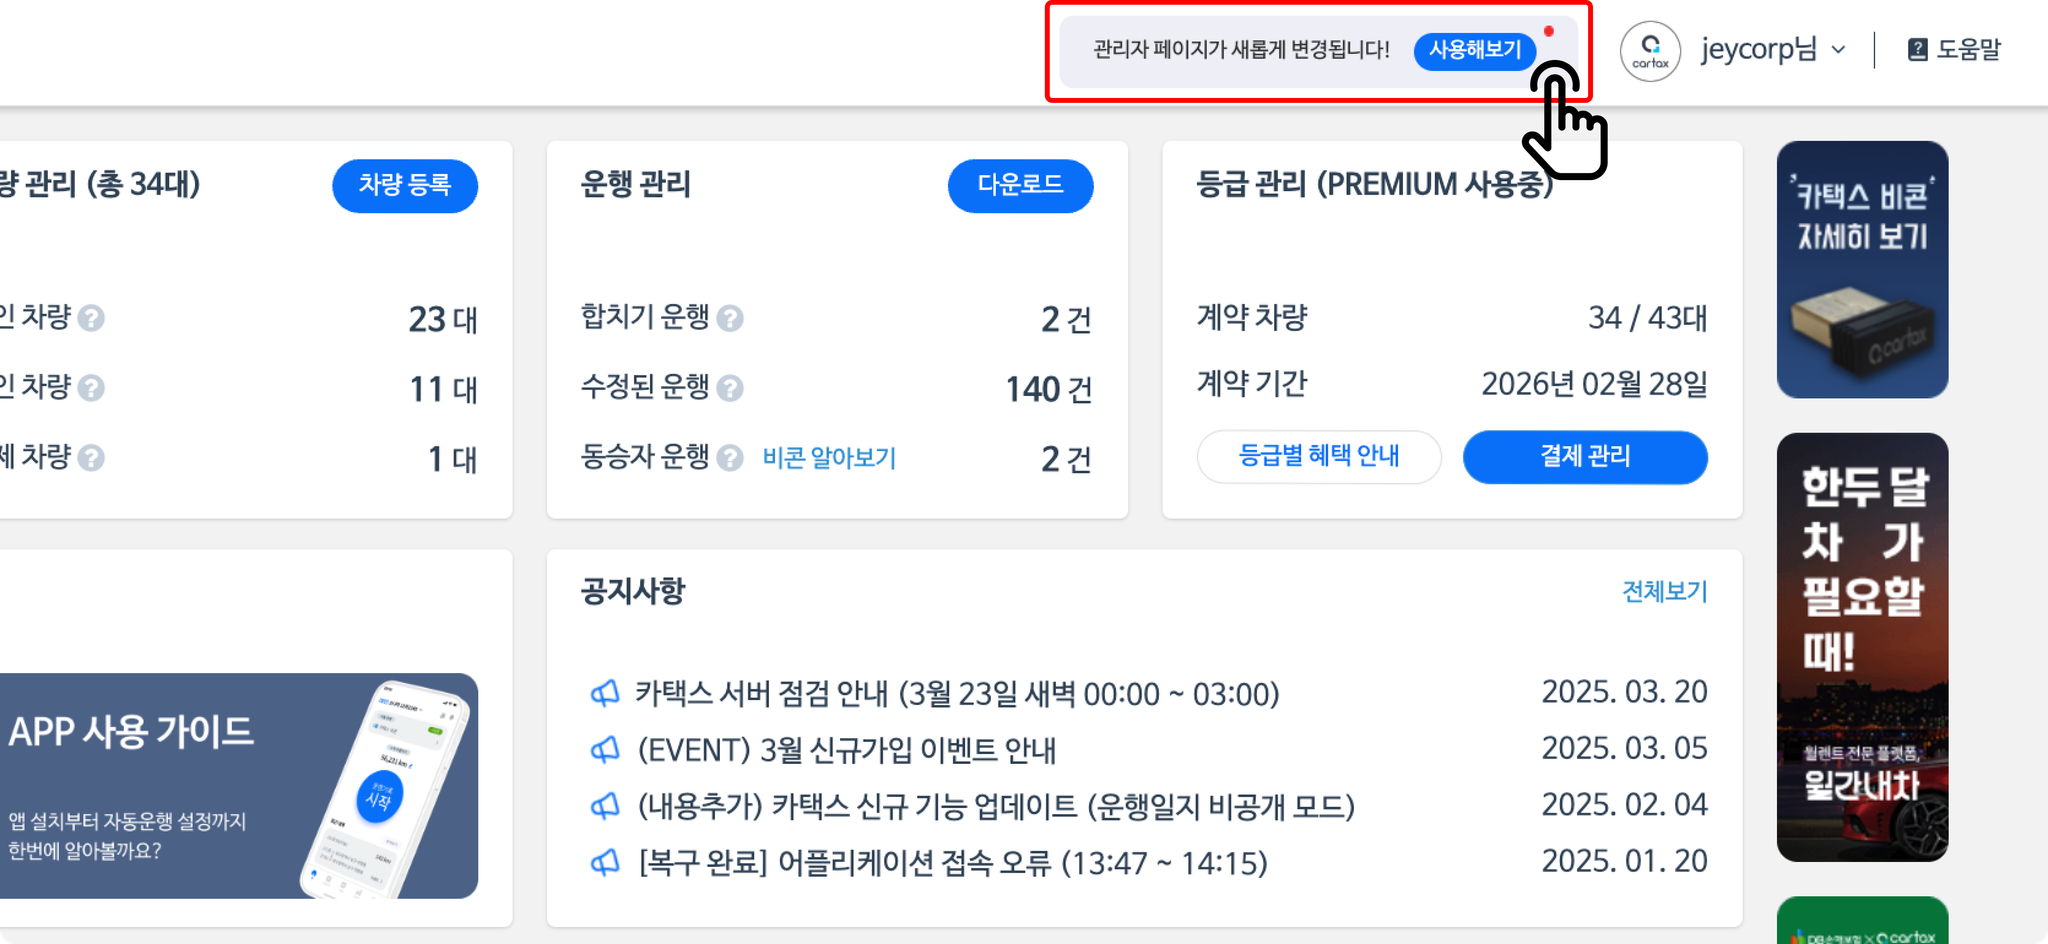Show help tooltip next to 동승자 운행
The width and height of the screenshot is (2048, 944).
pyautogui.click(x=730, y=458)
